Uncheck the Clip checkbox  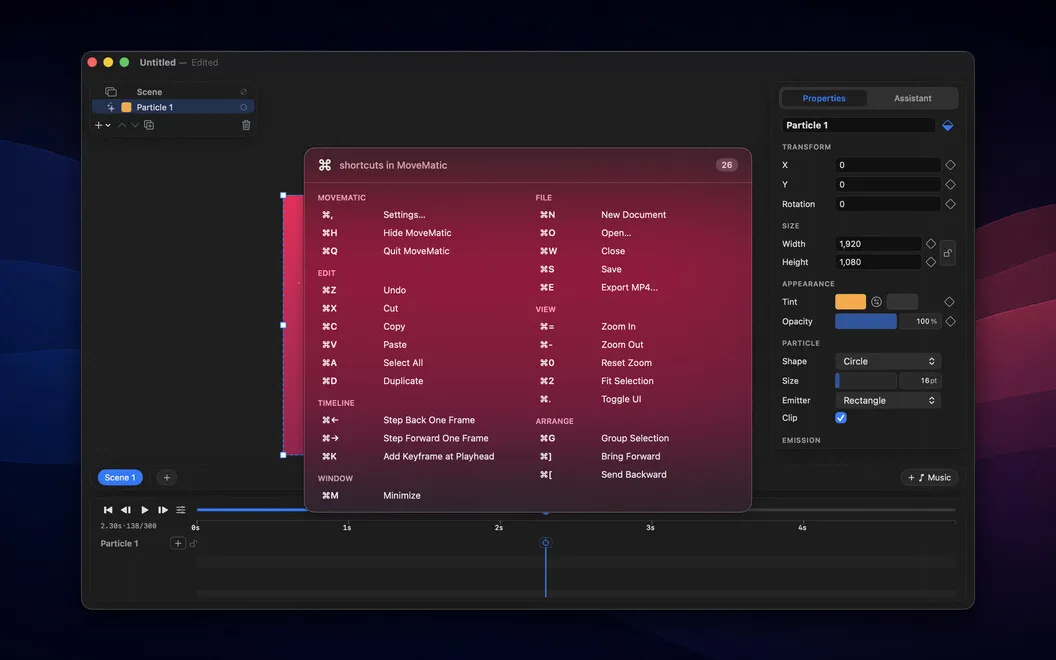click(840, 418)
